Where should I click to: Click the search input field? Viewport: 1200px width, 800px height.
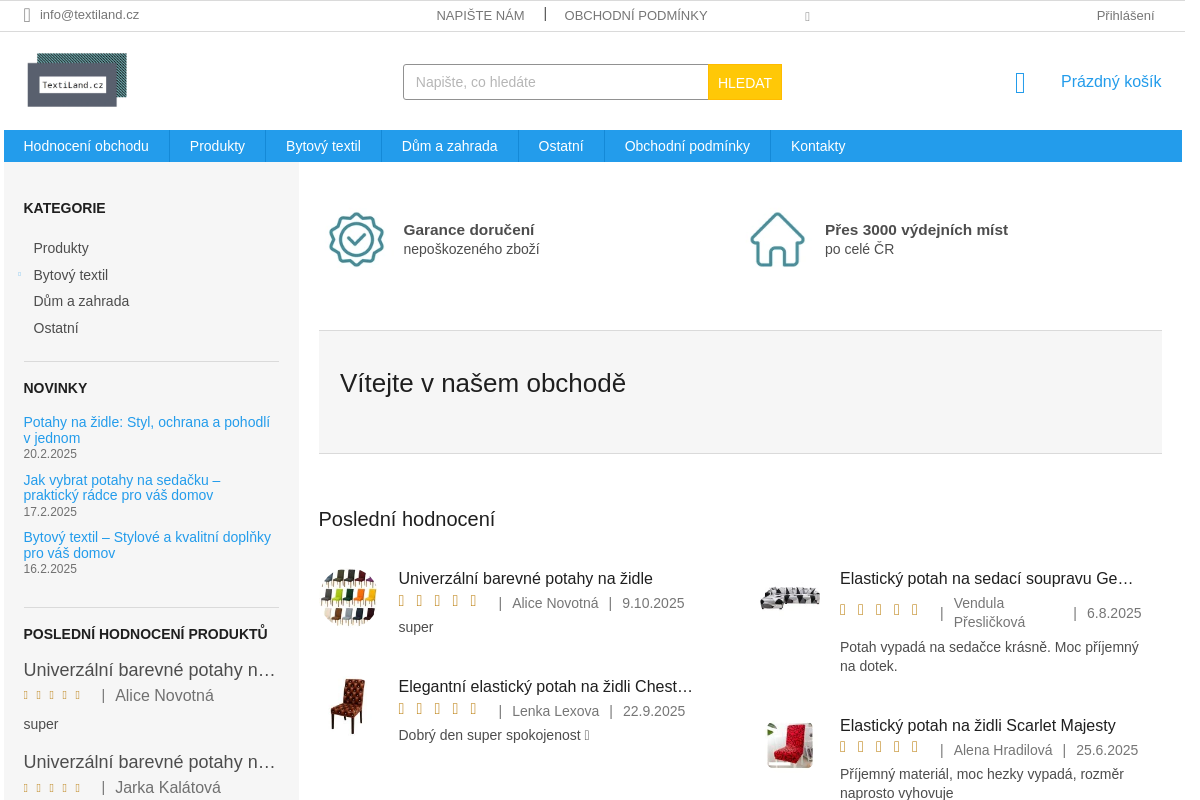[555, 81]
